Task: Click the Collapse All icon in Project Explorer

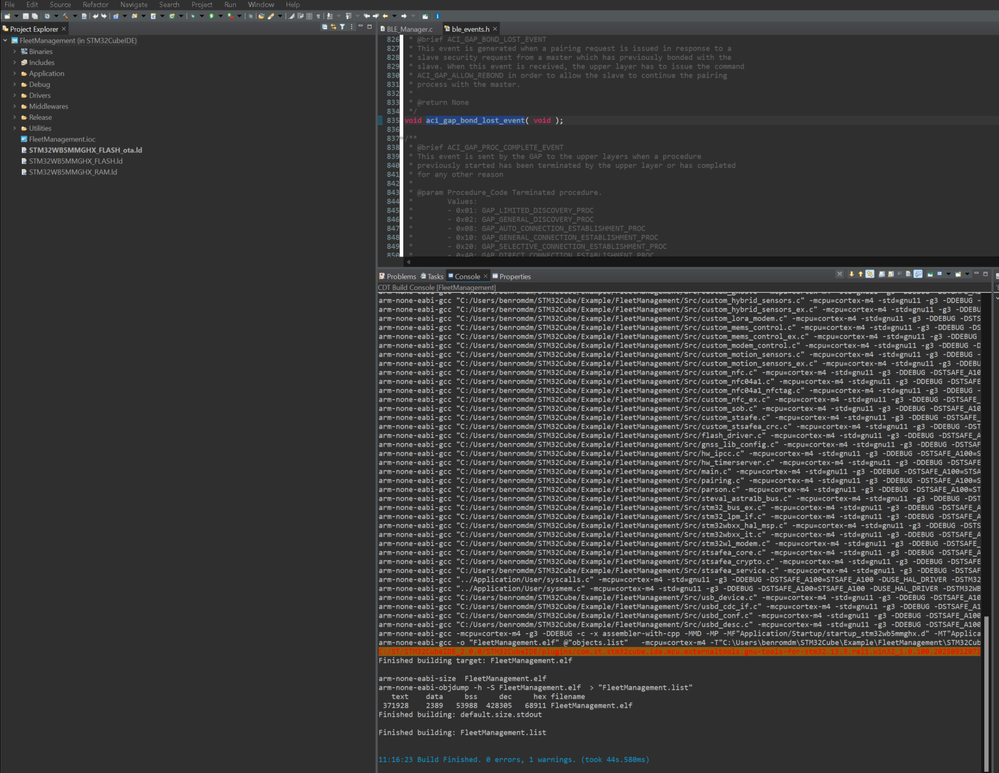Action: click(x=324, y=28)
